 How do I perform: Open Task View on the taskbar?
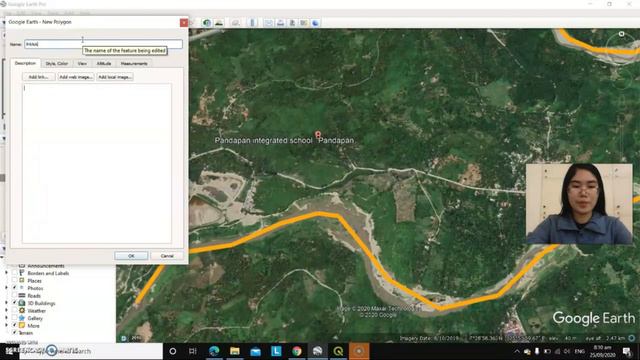pyautogui.click(x=193, y=351)
